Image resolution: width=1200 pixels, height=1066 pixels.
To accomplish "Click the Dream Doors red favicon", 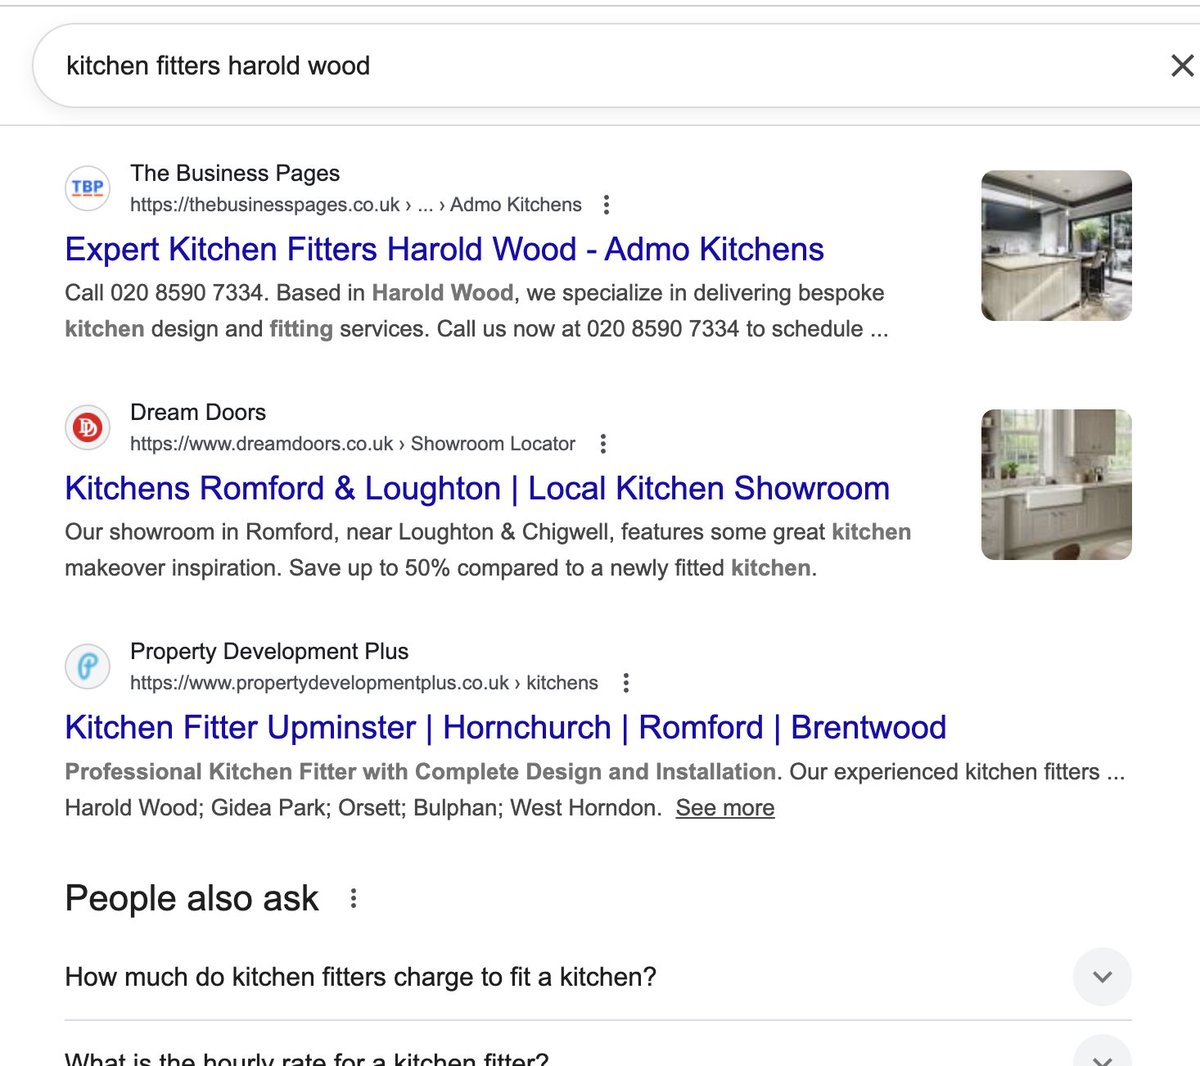I will tap(88, 427).
